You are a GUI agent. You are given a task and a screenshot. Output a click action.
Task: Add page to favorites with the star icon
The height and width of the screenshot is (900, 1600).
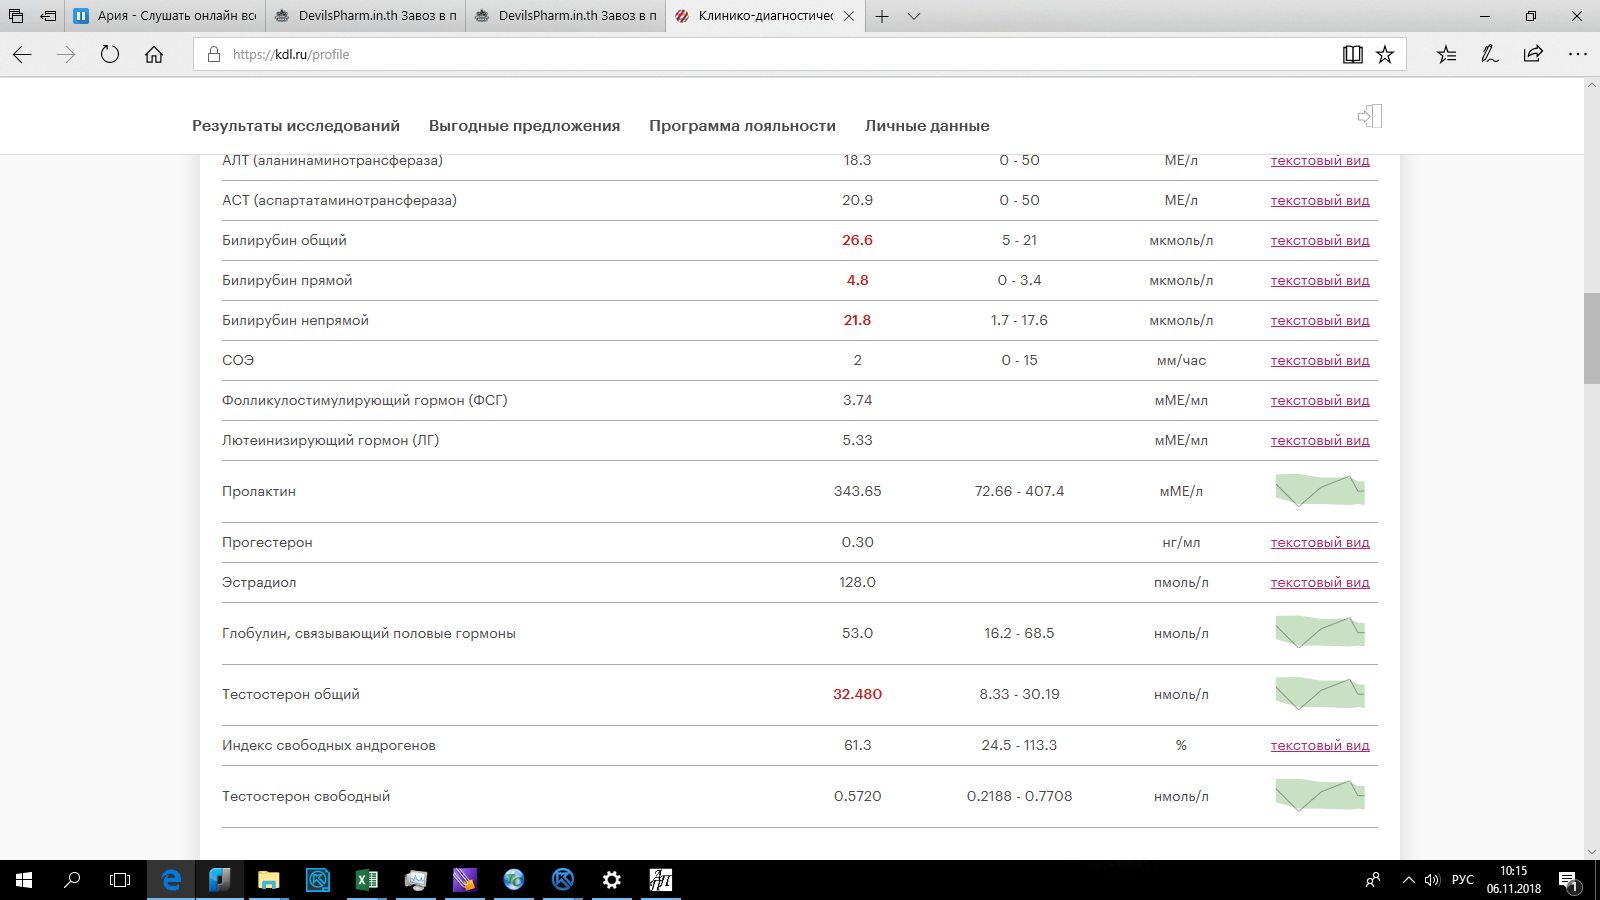pos(1385,55)
